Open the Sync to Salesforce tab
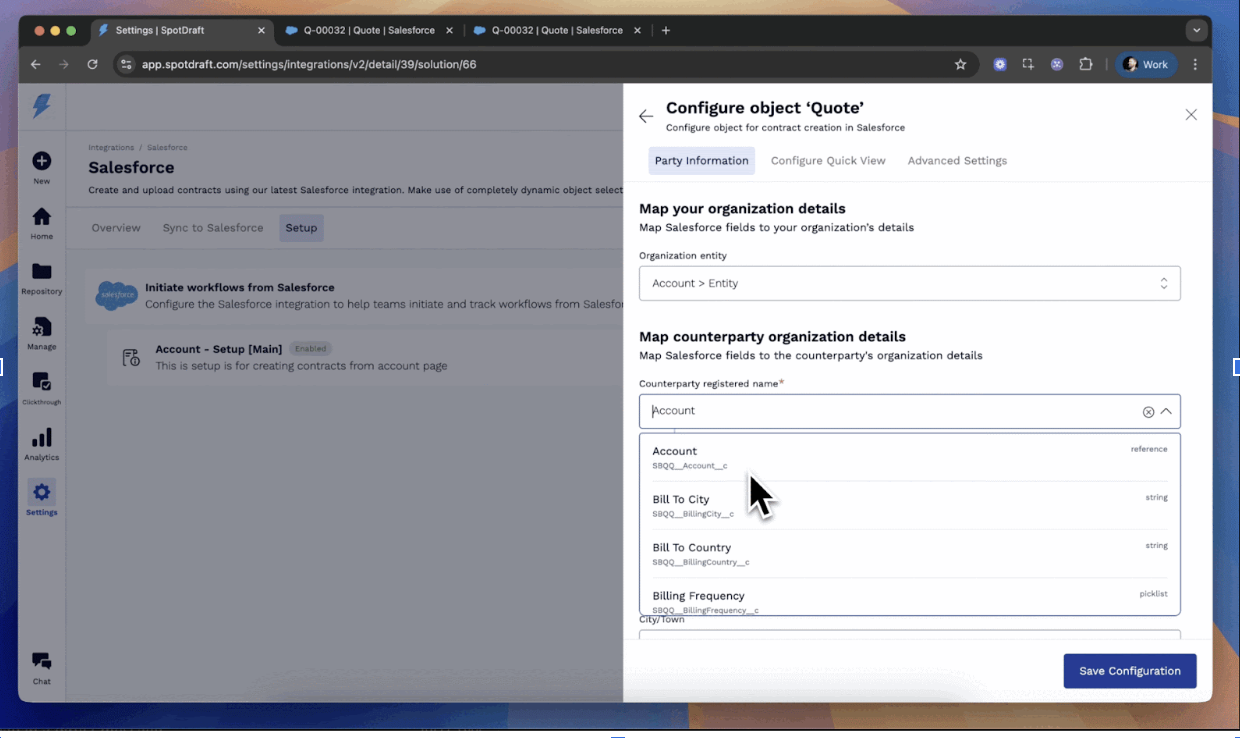 pyautogui.click(x=213, y=228)
